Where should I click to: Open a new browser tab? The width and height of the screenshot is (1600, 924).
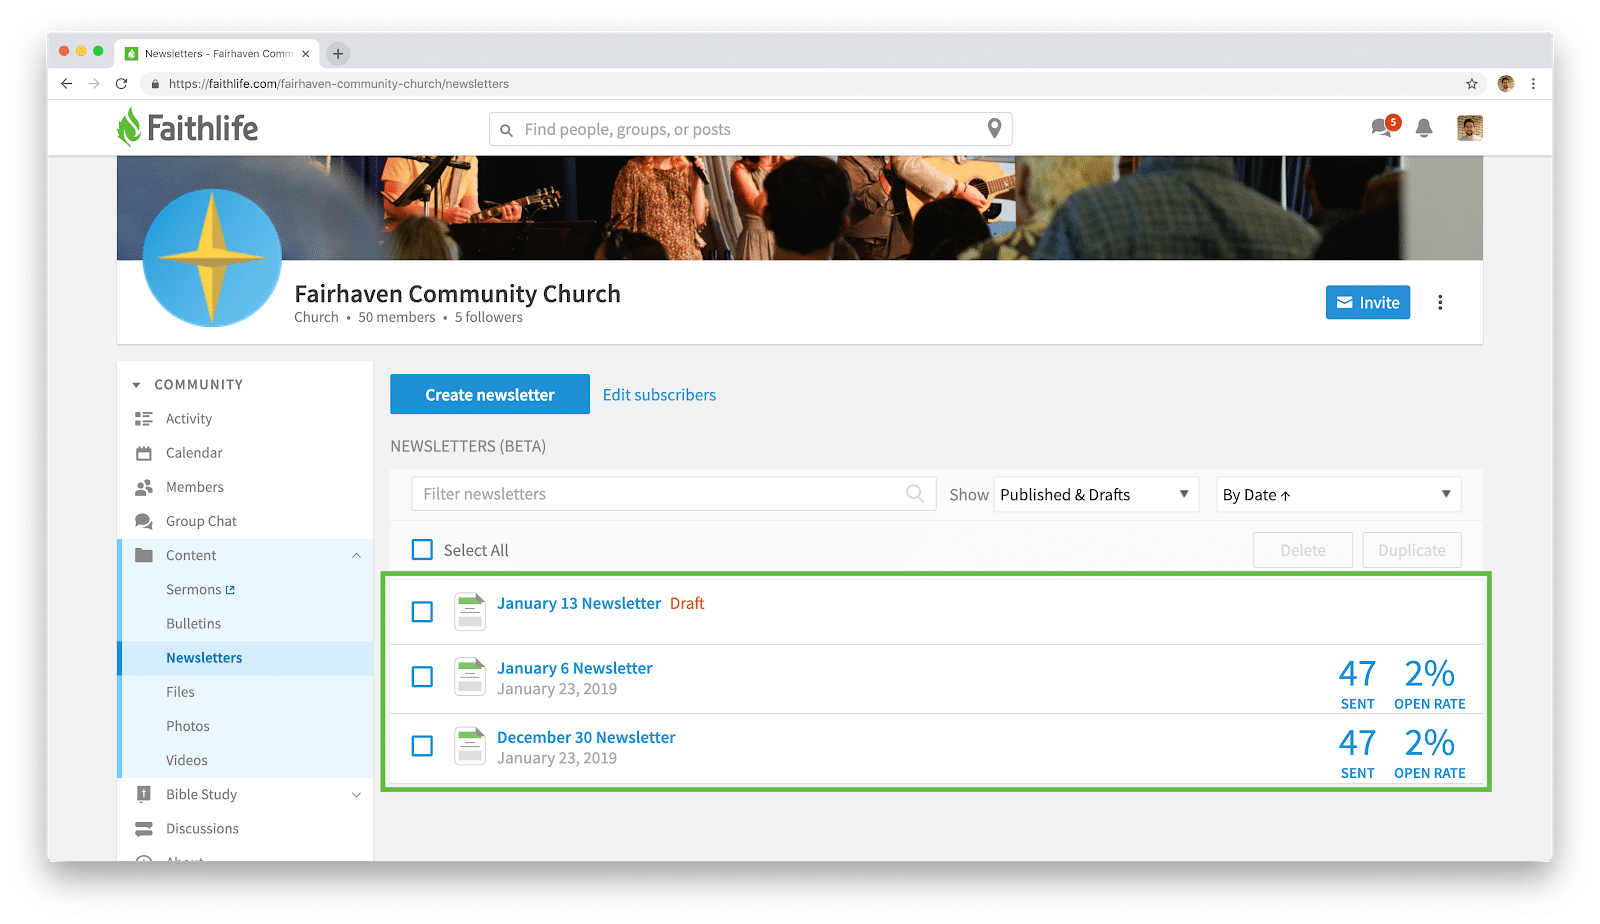coord(338,54)
